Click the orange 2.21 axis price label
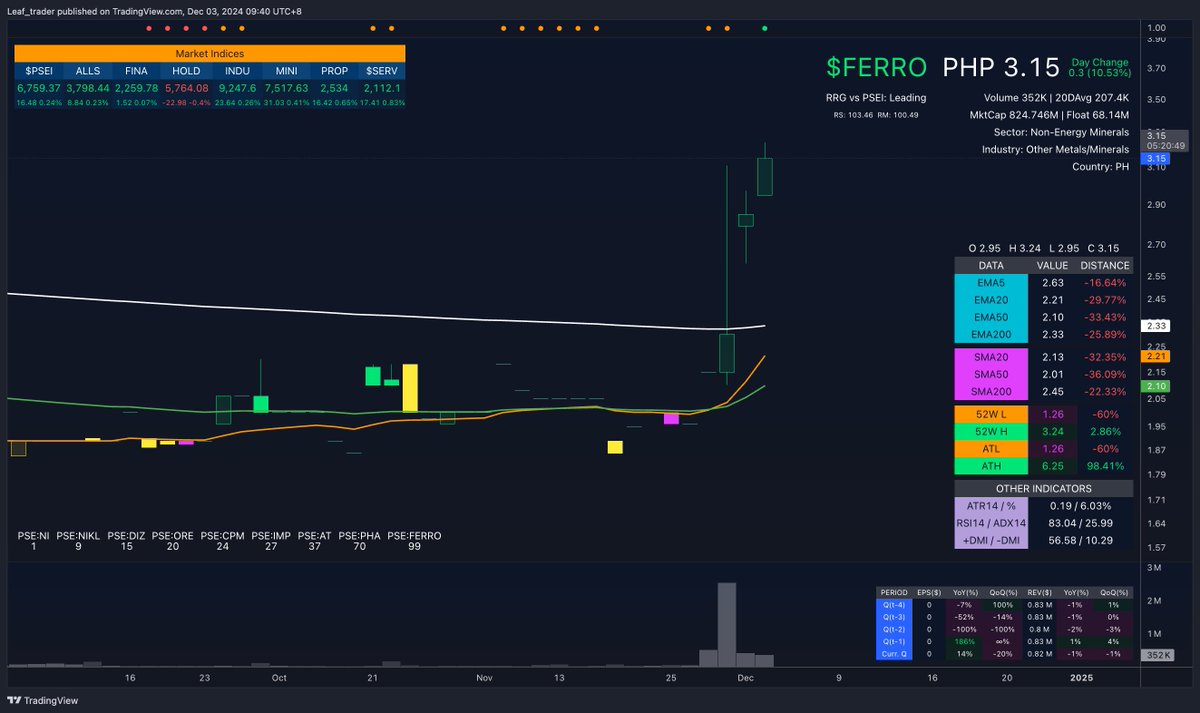 coord(1157,356)
